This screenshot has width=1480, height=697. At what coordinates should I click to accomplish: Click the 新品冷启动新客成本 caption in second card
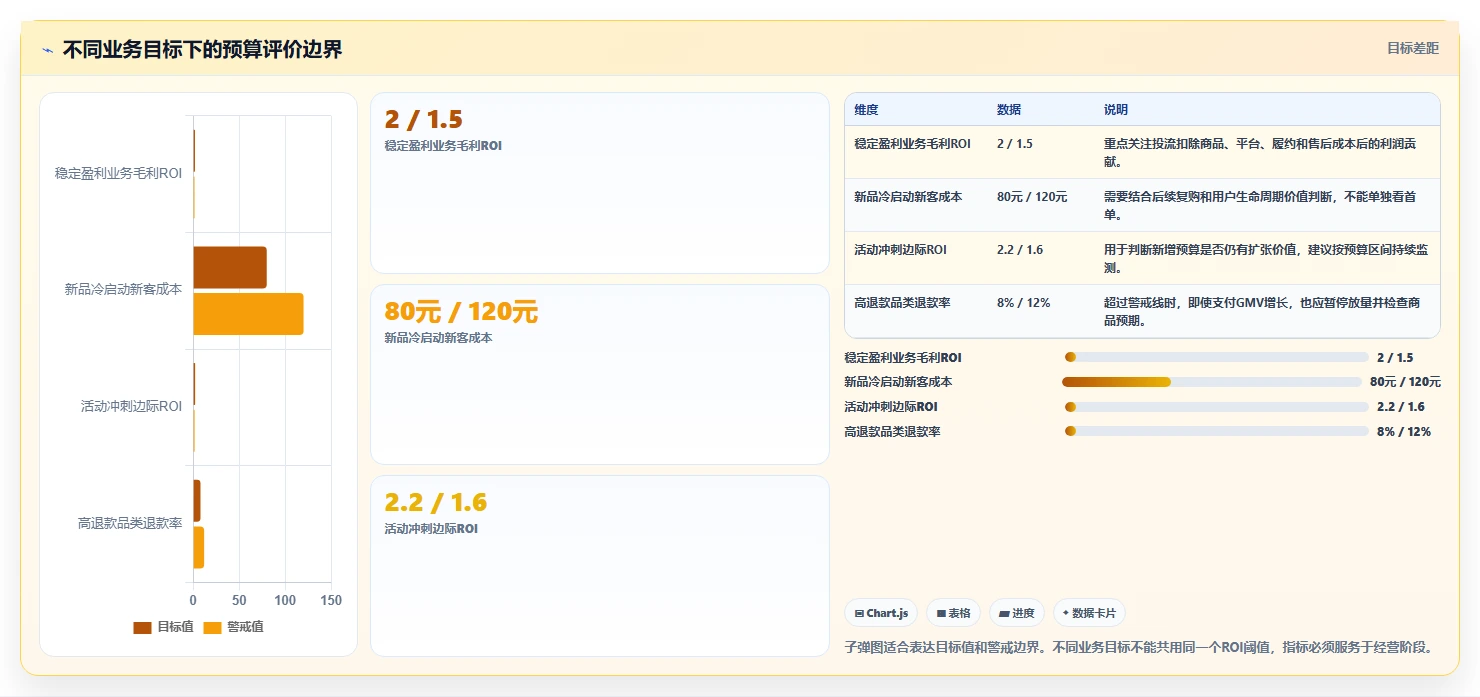pos(439,338)
